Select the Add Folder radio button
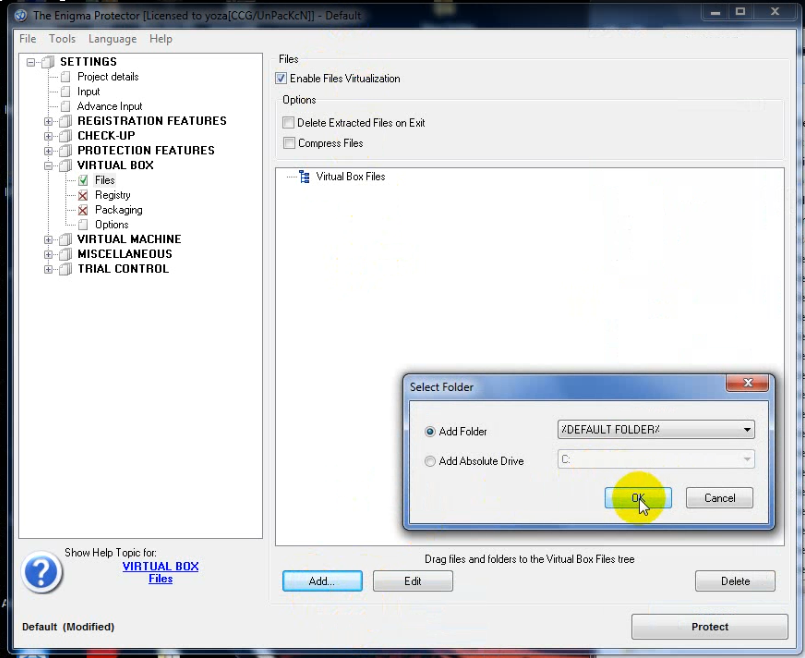 pyautogui.click(x=430, y=432)
